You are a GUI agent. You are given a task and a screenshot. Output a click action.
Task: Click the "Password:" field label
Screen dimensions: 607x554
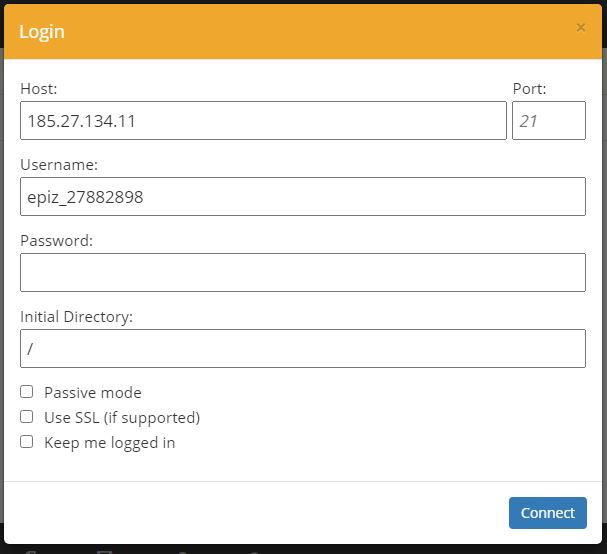pyautogui.click(x=57, y=241)
